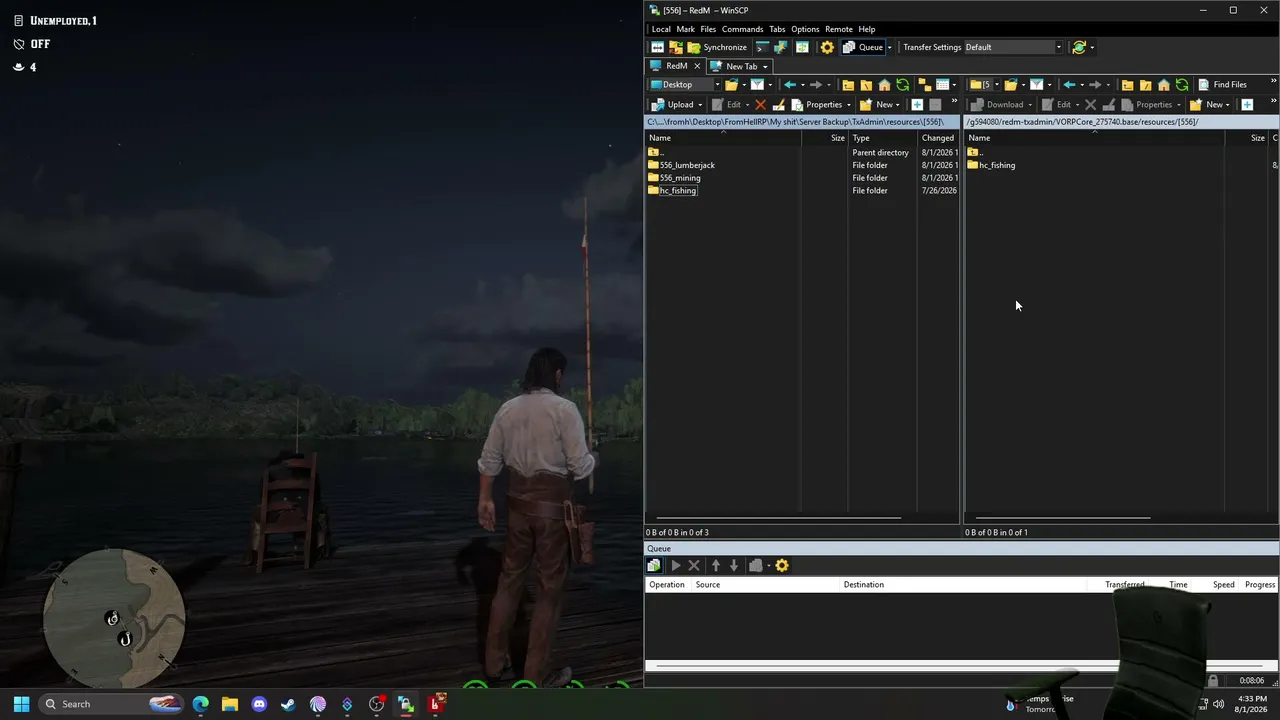Select local hc_fishing folder
The width and height of the screenshot is (1280, 720).
(672, 191)
